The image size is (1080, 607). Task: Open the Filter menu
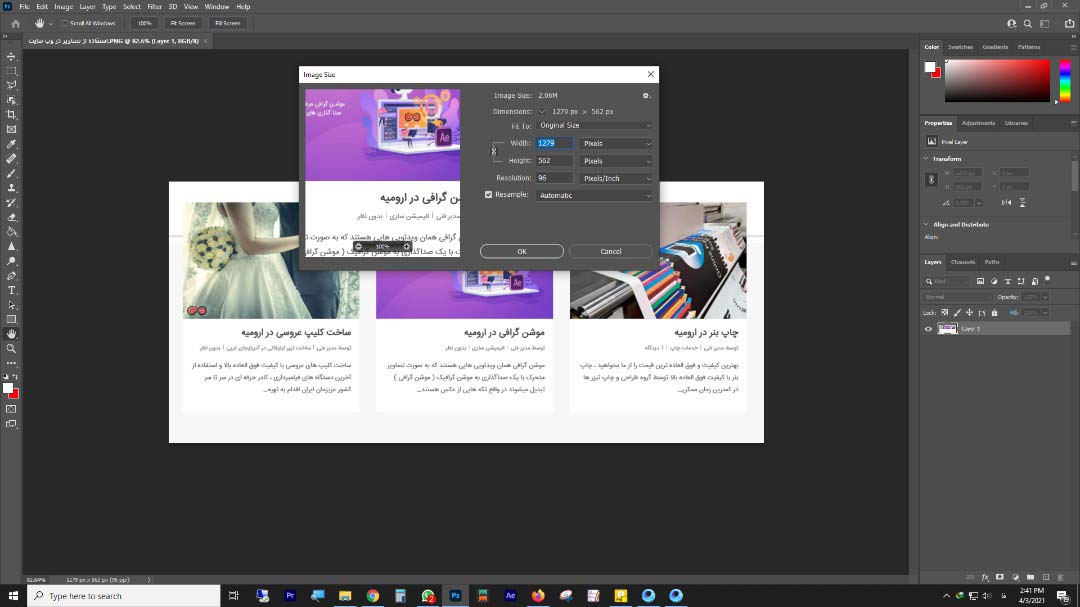click(154, 7)
